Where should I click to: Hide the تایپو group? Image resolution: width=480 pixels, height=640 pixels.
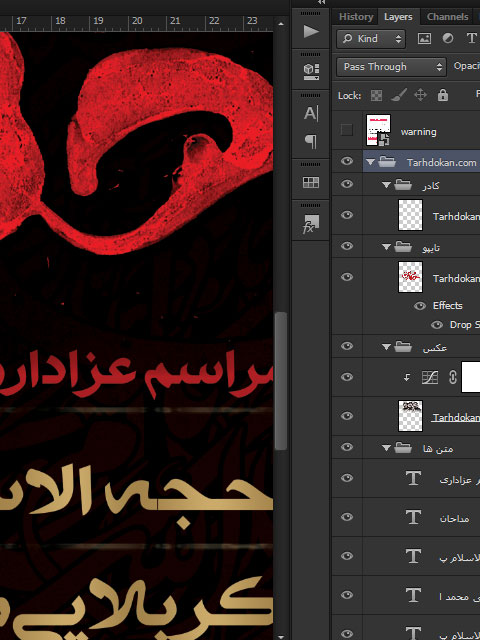pyautogui.click(x=347, y=246)
